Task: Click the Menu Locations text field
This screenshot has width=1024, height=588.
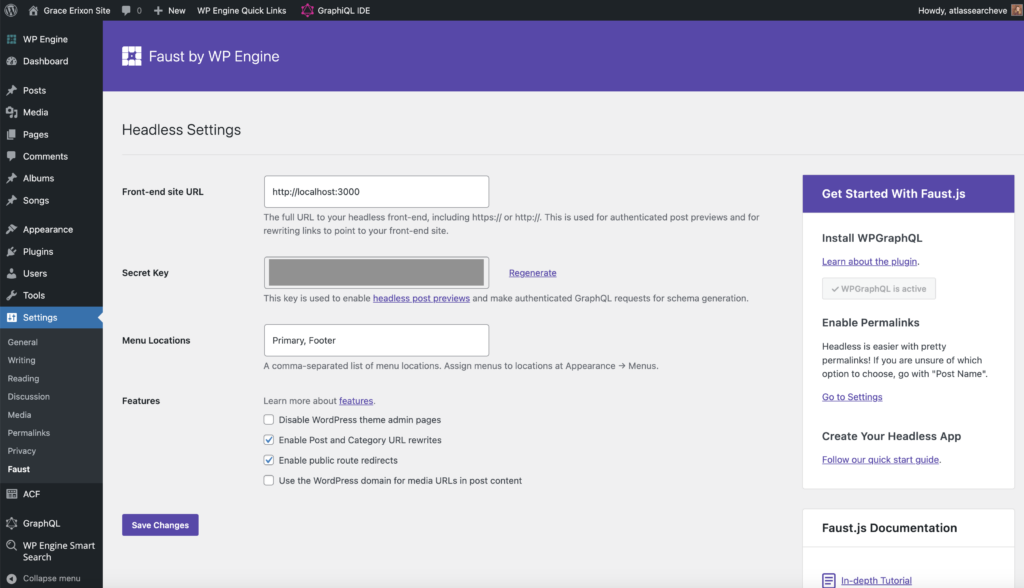Action: (376, 340)
